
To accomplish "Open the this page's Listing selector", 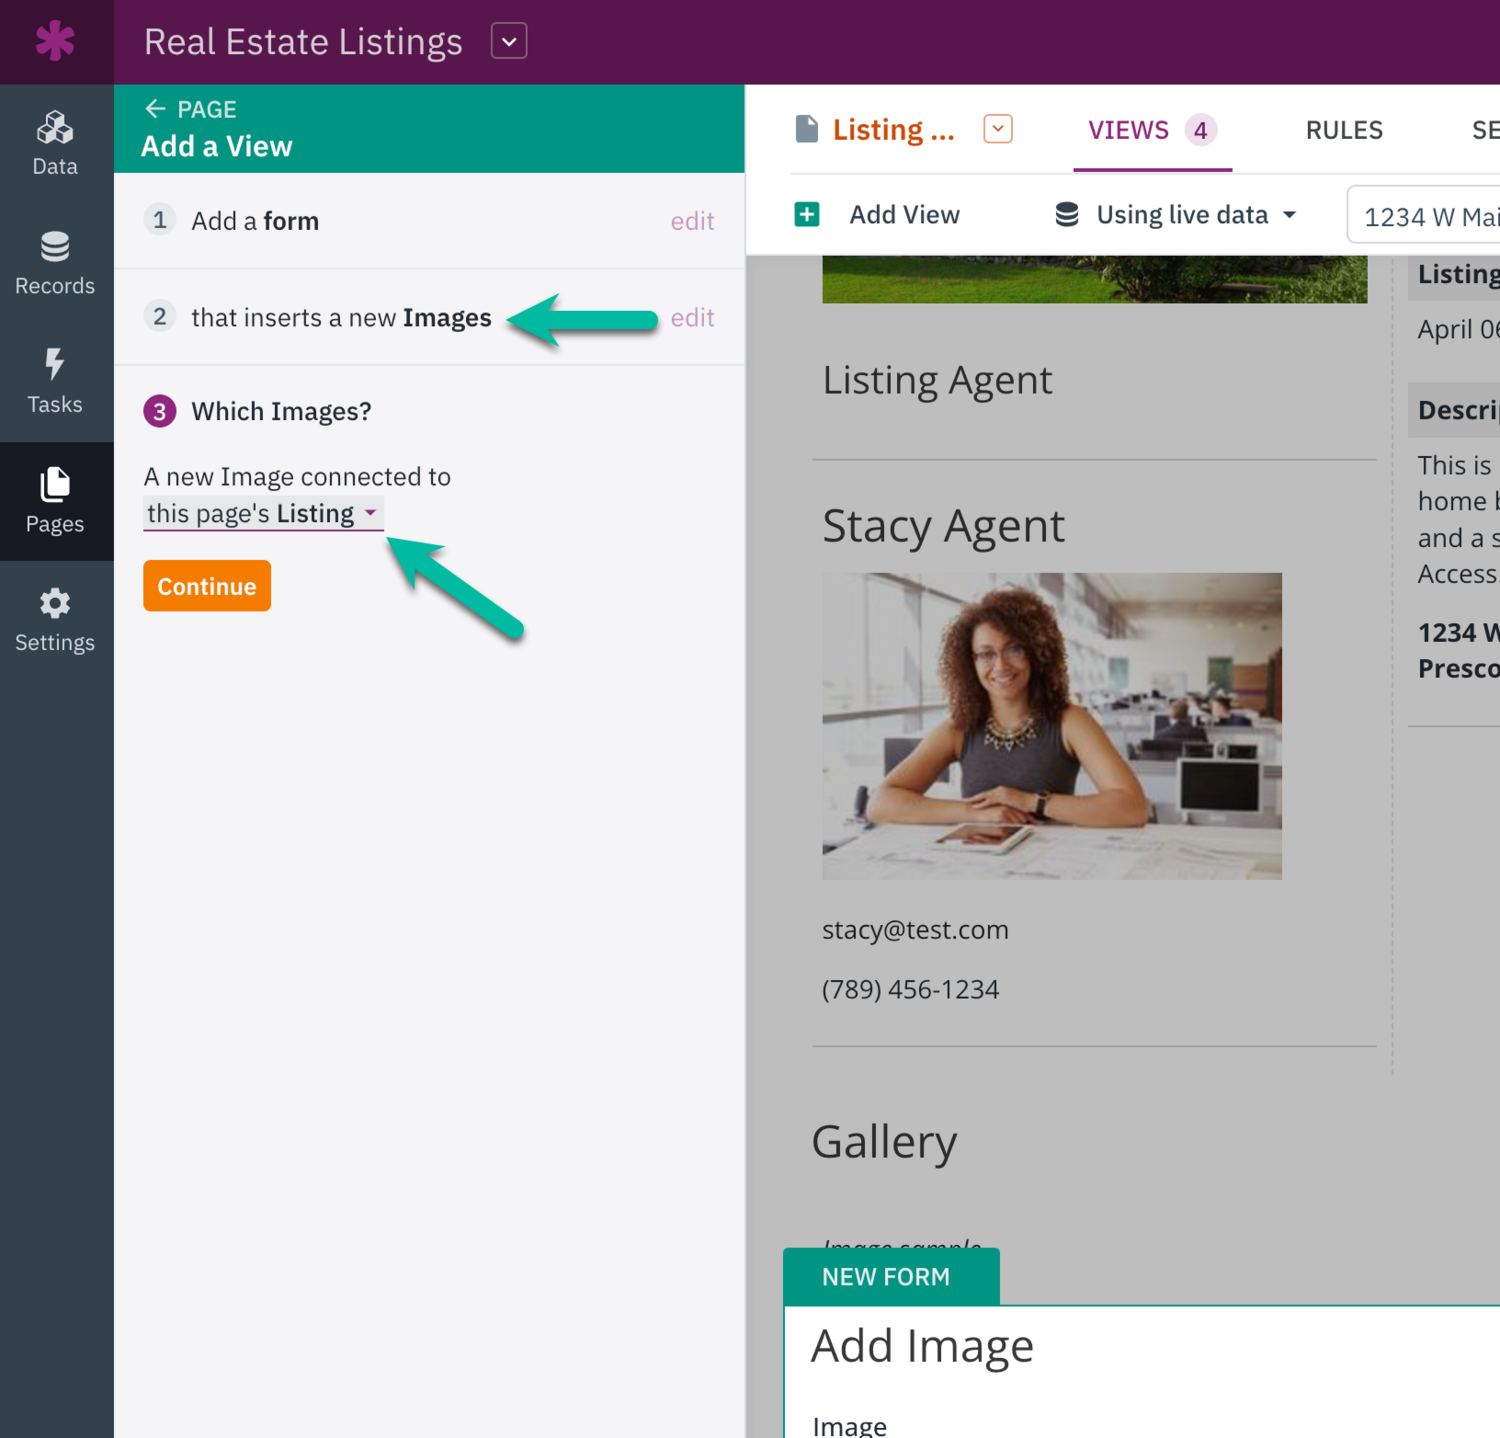I will (x=262, y=514).
